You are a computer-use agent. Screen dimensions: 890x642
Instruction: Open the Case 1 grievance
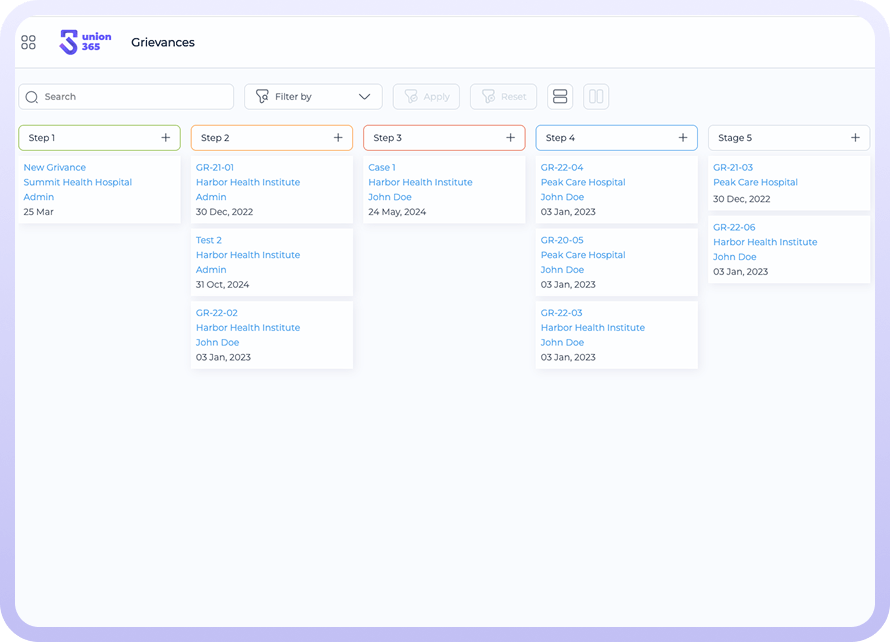point(382,168)
